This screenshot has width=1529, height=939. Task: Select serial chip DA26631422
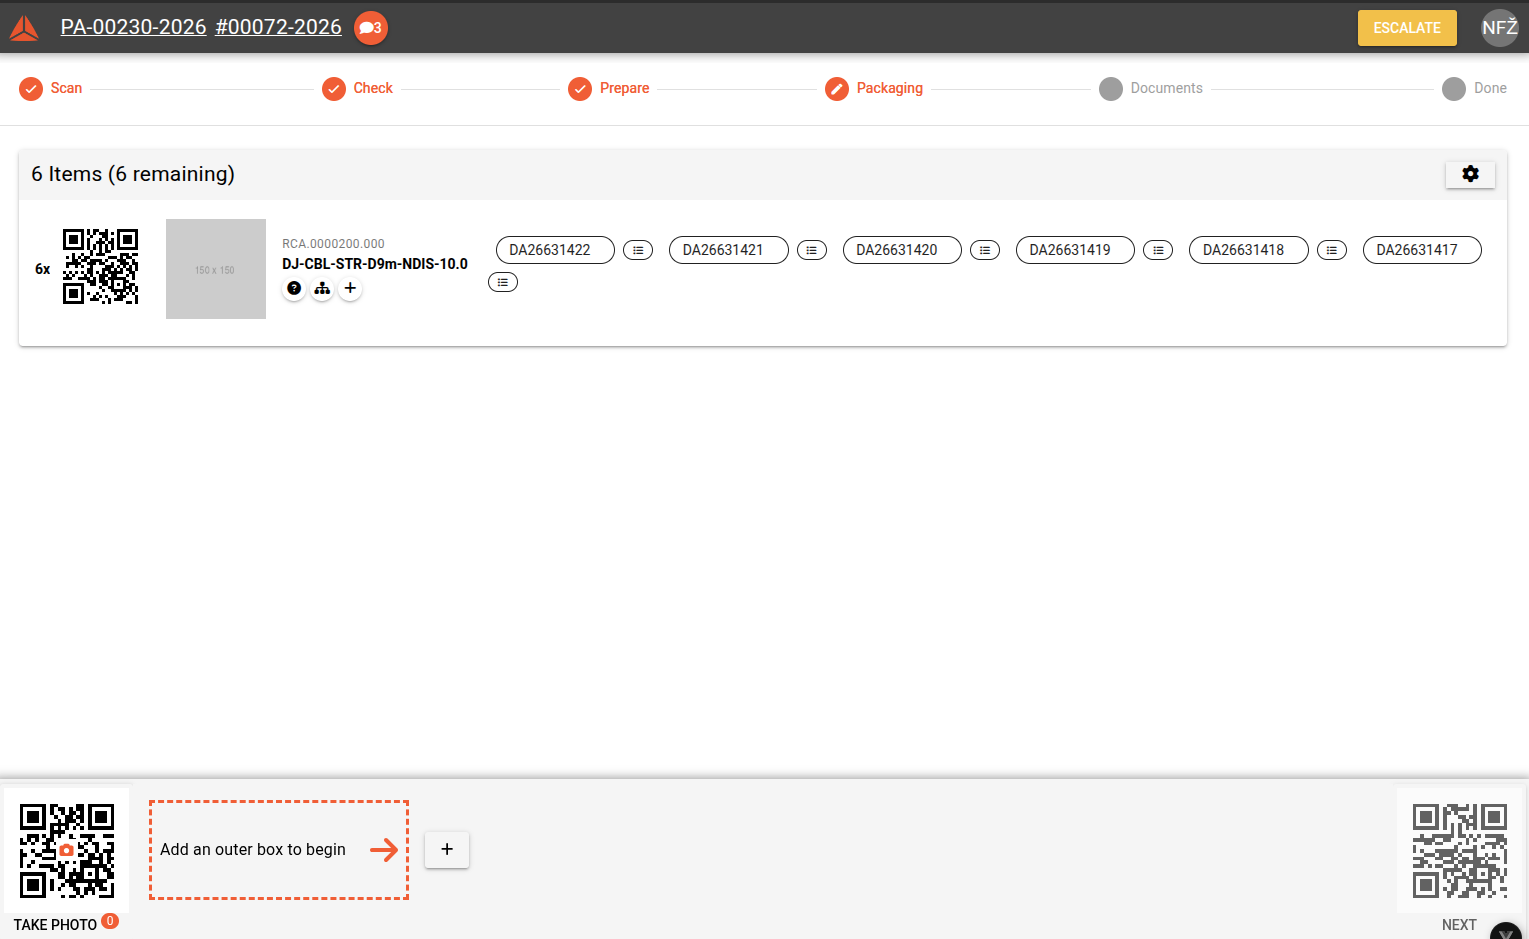555,250
